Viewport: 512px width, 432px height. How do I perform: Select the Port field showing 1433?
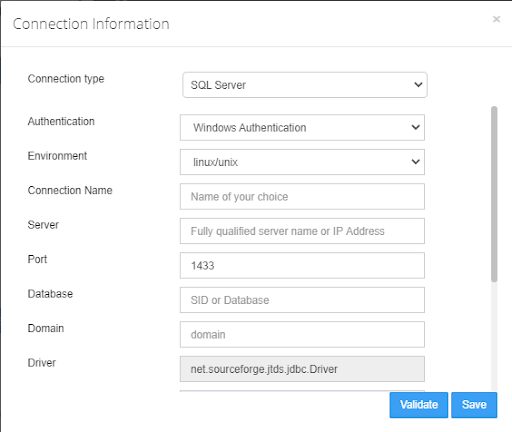[x=302, y=266]
